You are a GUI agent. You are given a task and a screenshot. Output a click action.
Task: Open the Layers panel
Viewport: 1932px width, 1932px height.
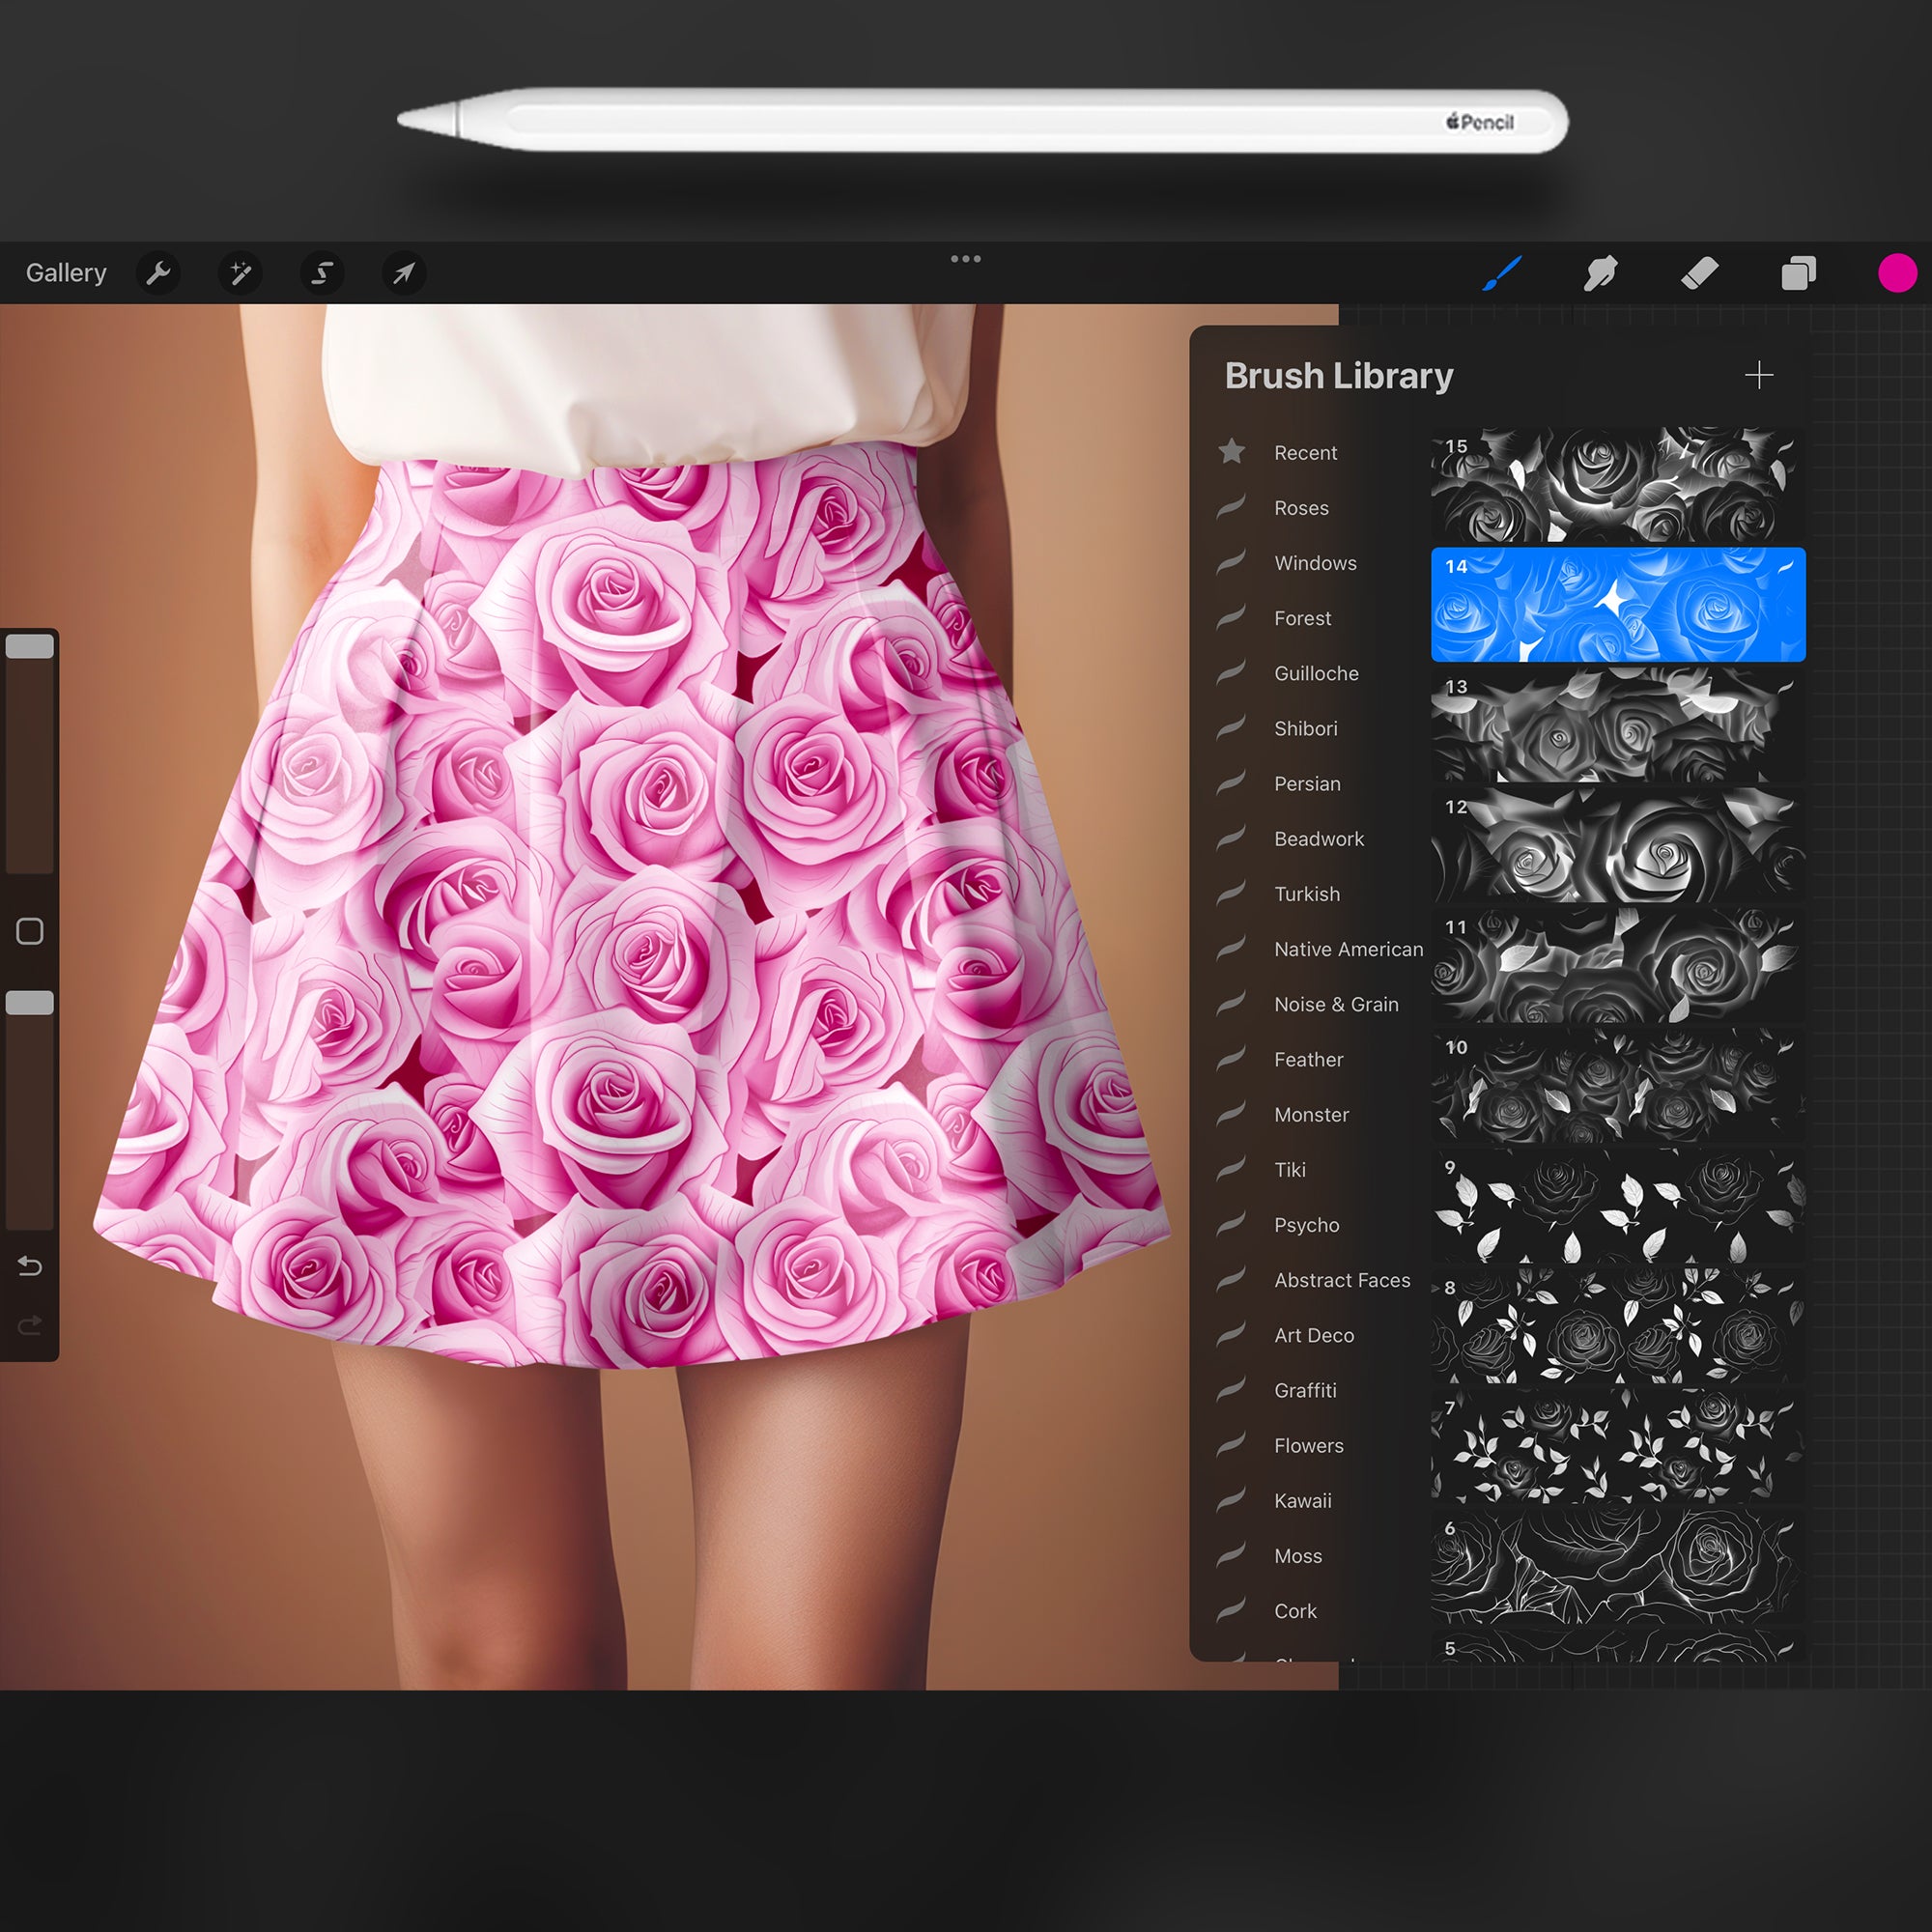click(x=1799, y=272)
